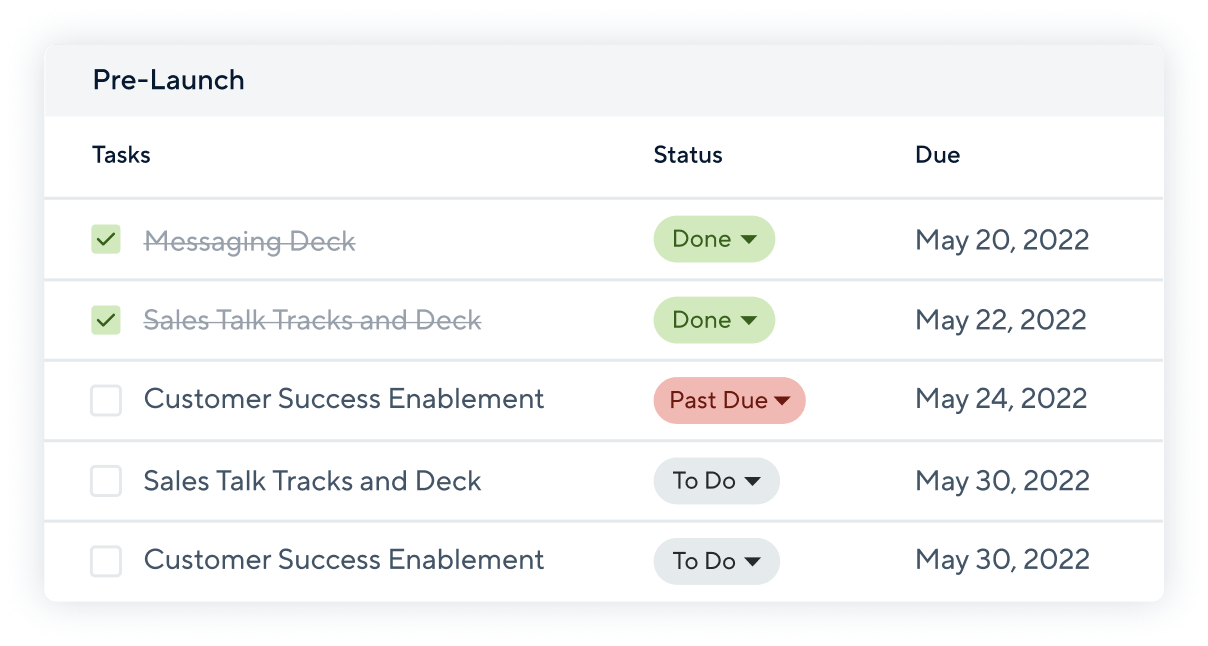1208x646 pixels.
Task: Open the Customer Success Enablement task marked Past Due
Action: (x=344, y=399)
